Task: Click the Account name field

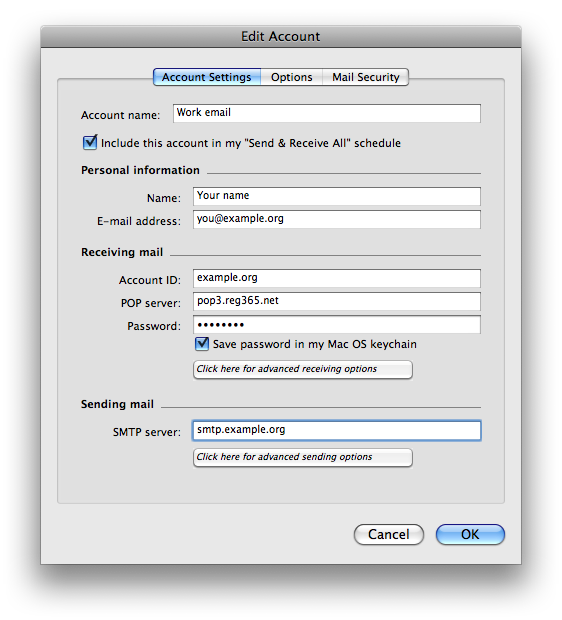Action: click(327, 113)
